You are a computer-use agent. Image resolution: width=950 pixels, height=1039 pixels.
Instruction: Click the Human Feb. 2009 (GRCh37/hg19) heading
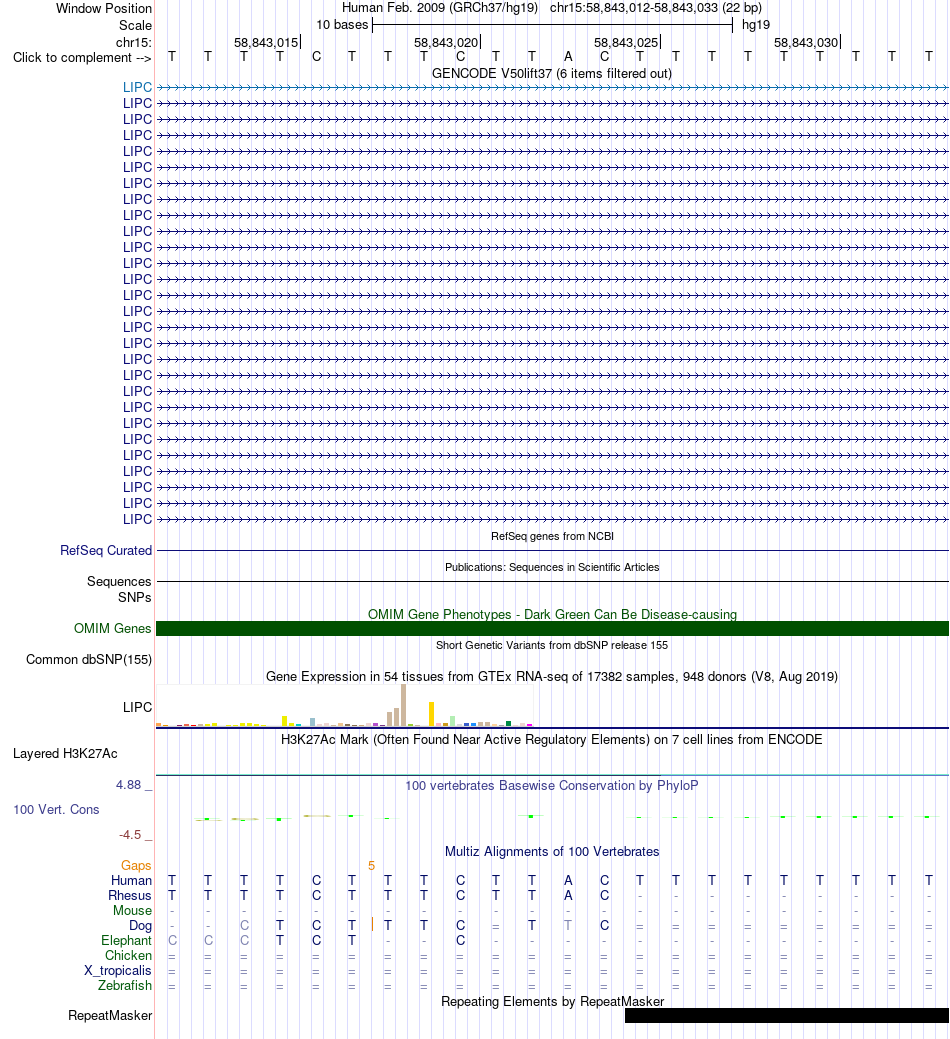(440, 8)
